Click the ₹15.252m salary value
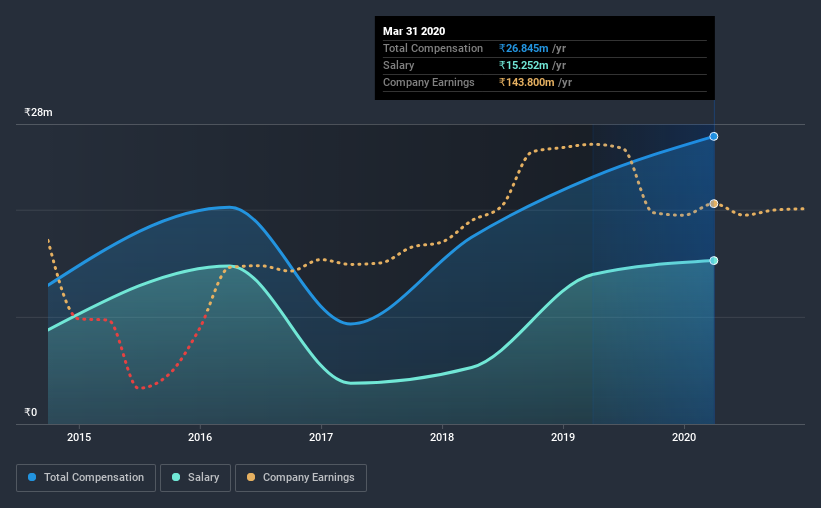 [x=524, y=65]
